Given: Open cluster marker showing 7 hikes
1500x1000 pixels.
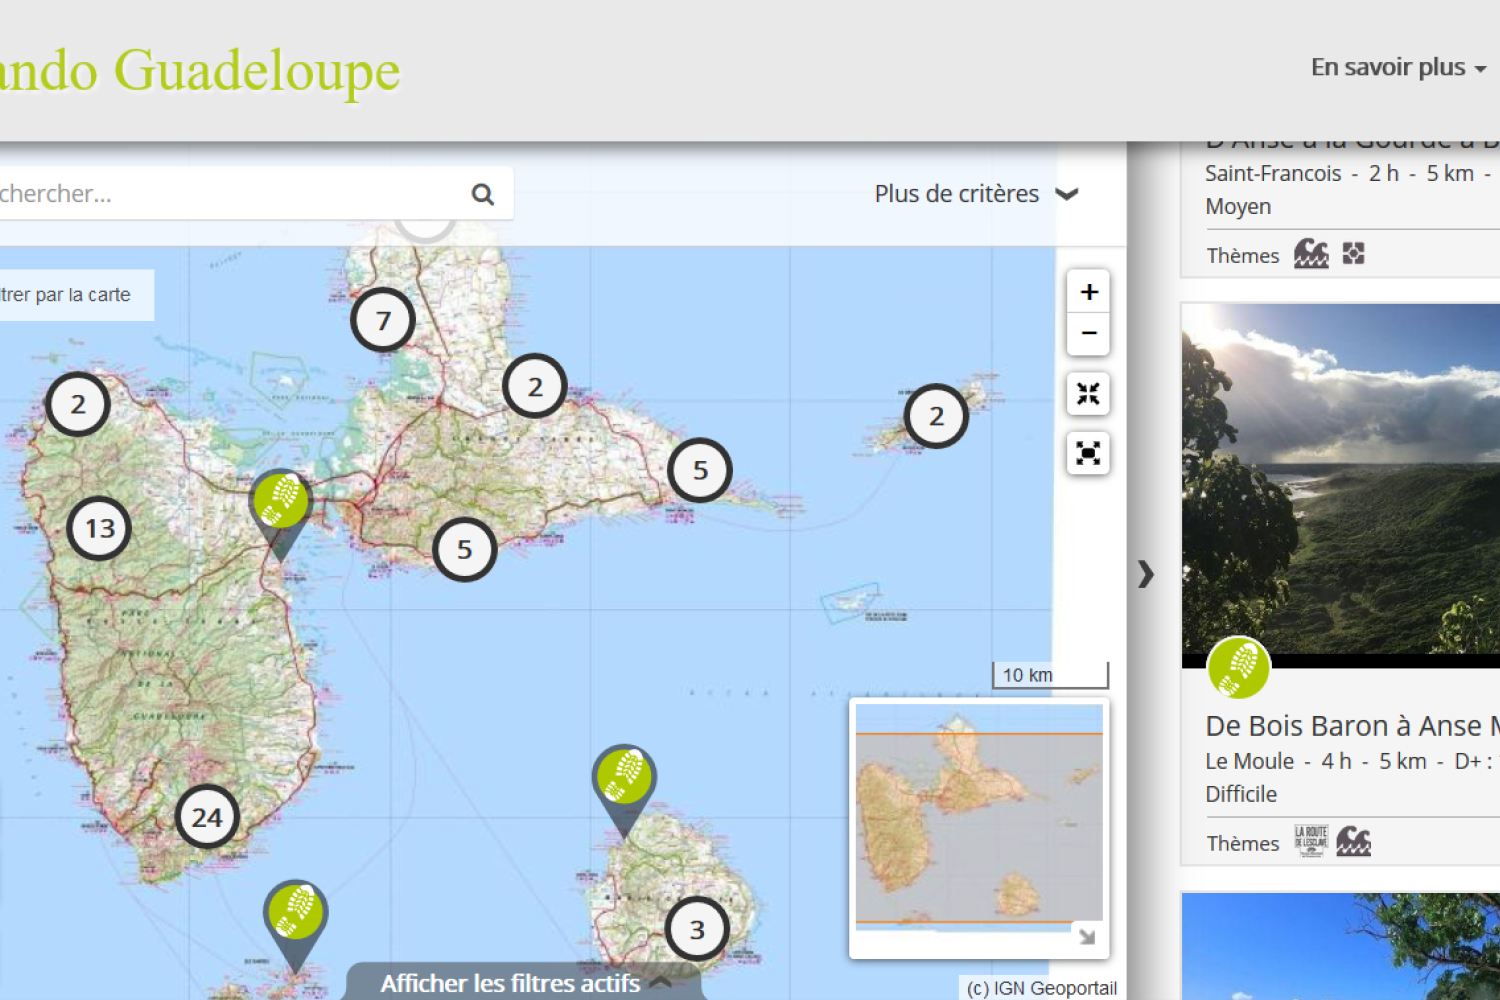Looking at the screenshot, I should [x=383, y=320].
